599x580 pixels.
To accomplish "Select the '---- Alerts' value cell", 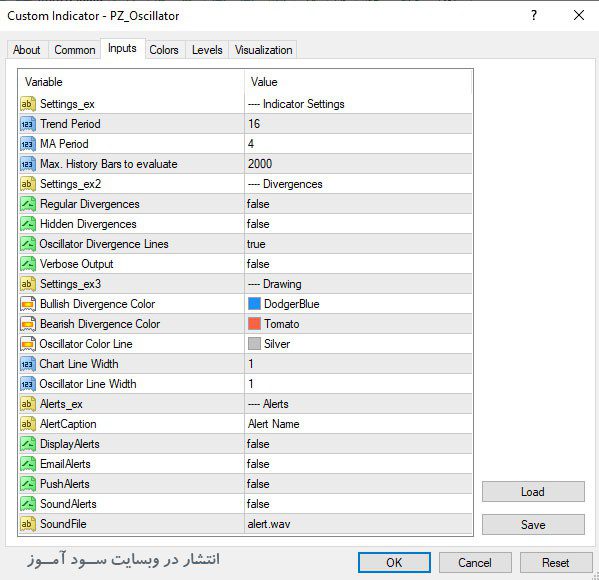I will point(358,404).
